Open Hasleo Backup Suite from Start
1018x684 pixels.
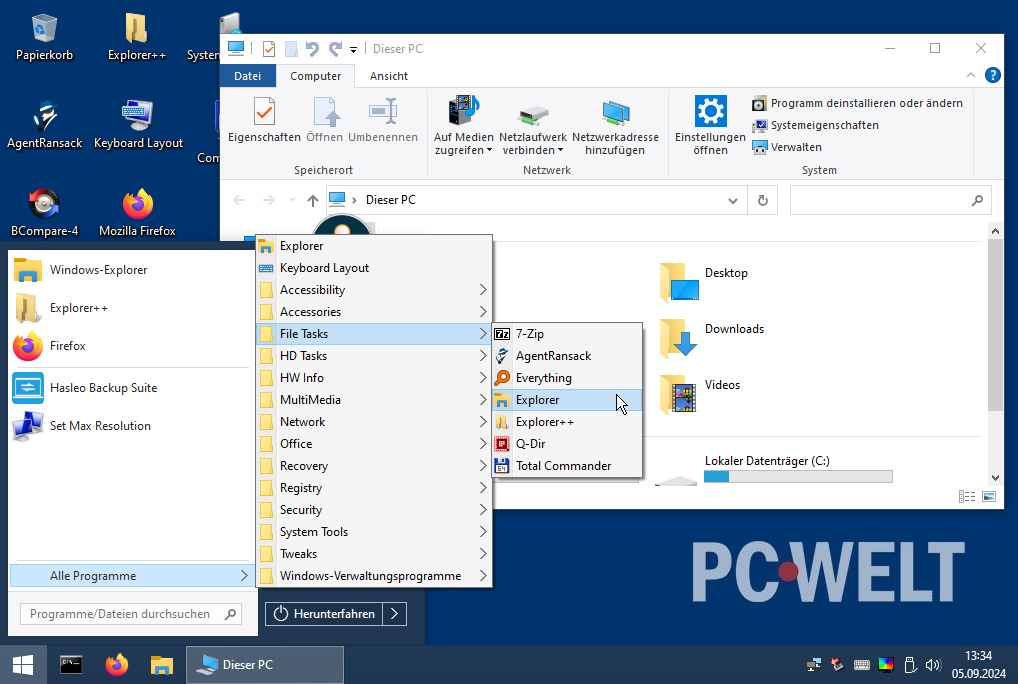pos(130,388)
